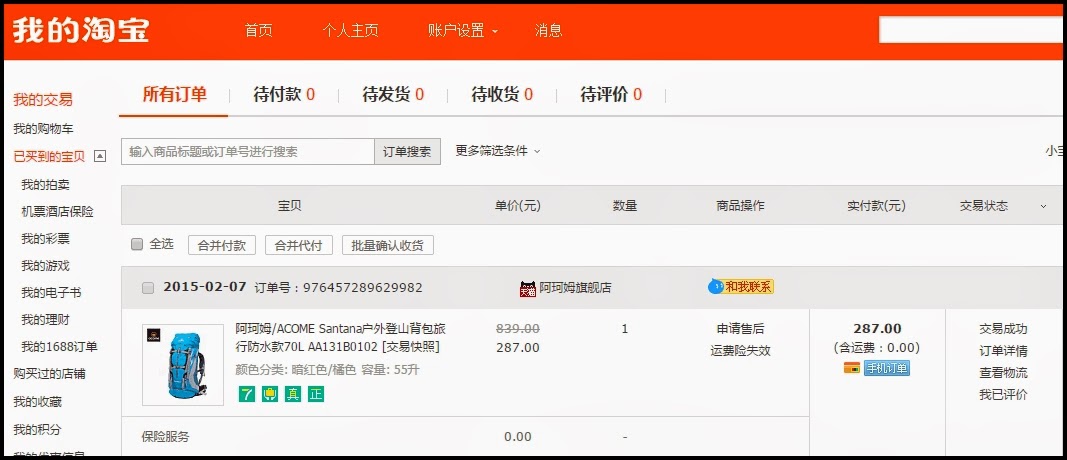Click the 我已评价 link
The width and height of the screenshot is (1067, 460).
(x=1003, y=395)
